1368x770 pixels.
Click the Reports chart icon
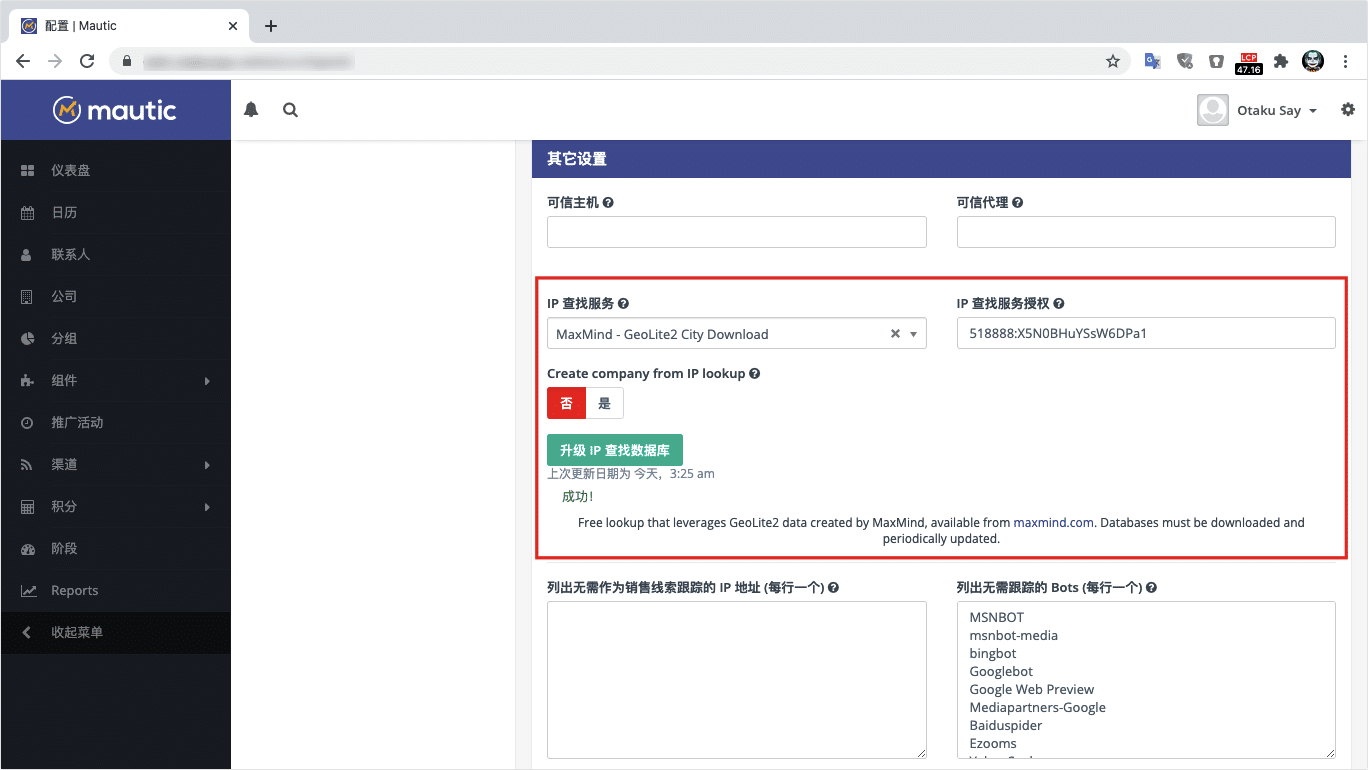[29, 591]
